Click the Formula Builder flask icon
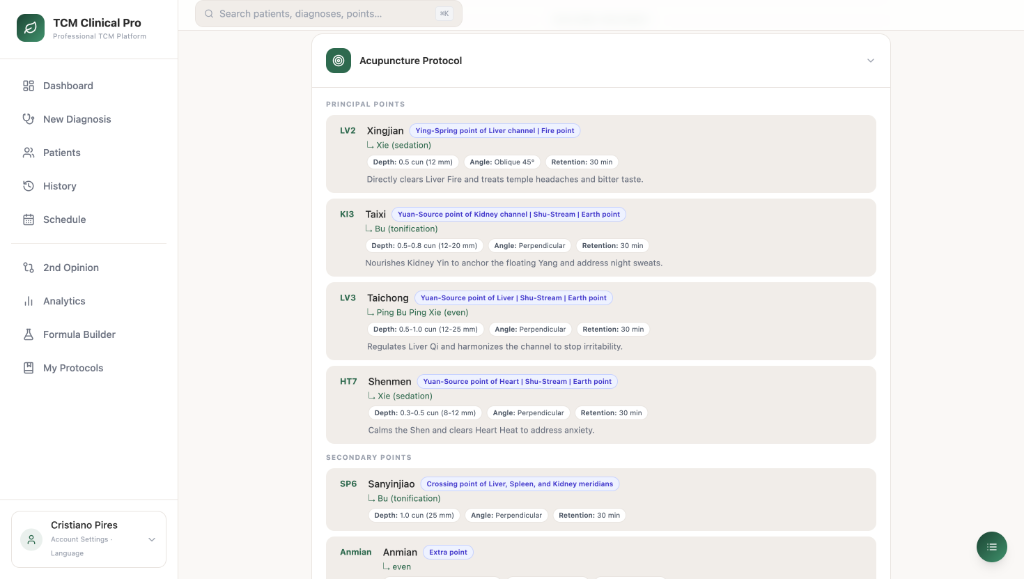 click(28, 334)
